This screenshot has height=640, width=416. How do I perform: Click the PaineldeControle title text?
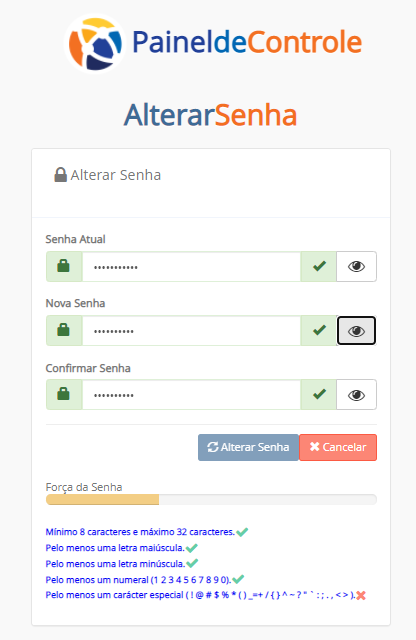pos(247,42)
